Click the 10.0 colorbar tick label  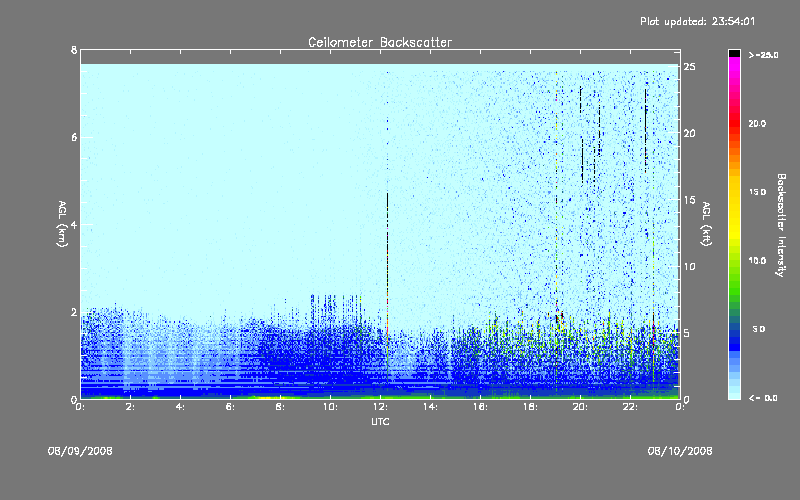(x=757, y=260)
